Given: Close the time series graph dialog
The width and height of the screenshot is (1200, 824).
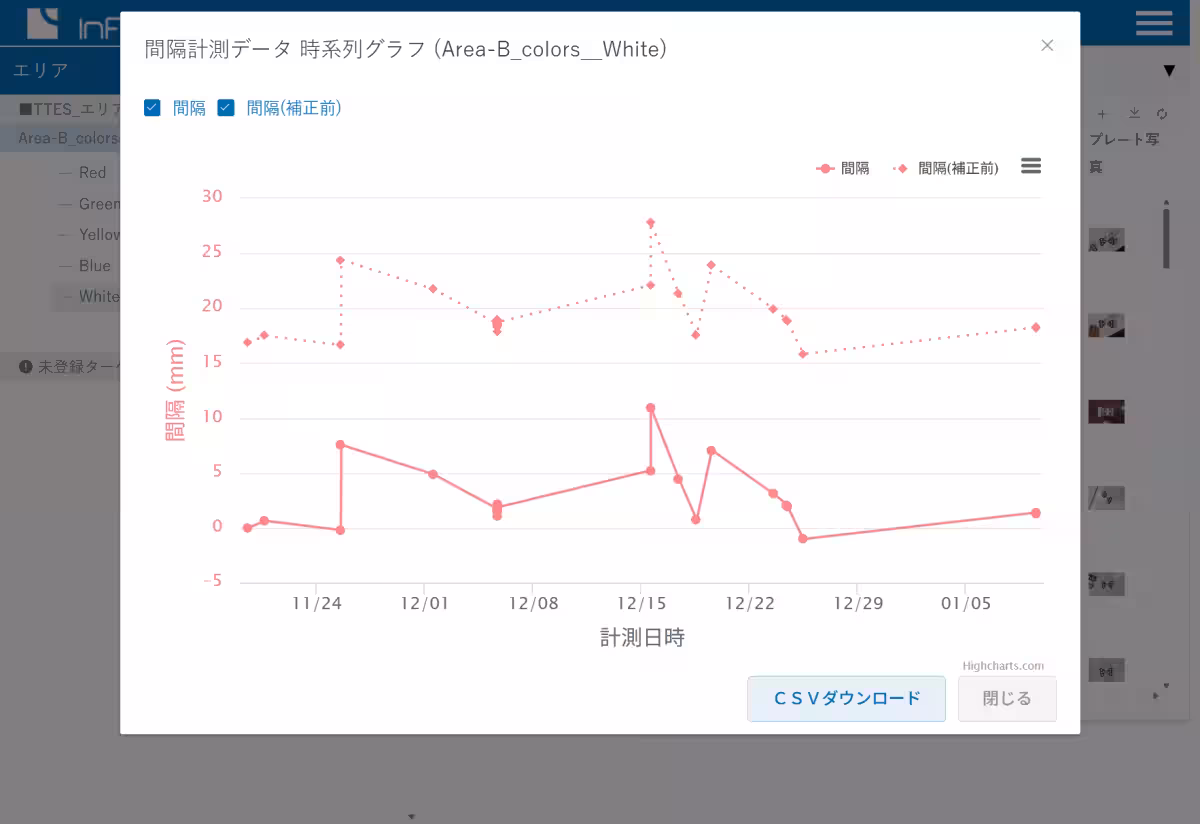Looking at the screenshot, I should [1047, 45].
